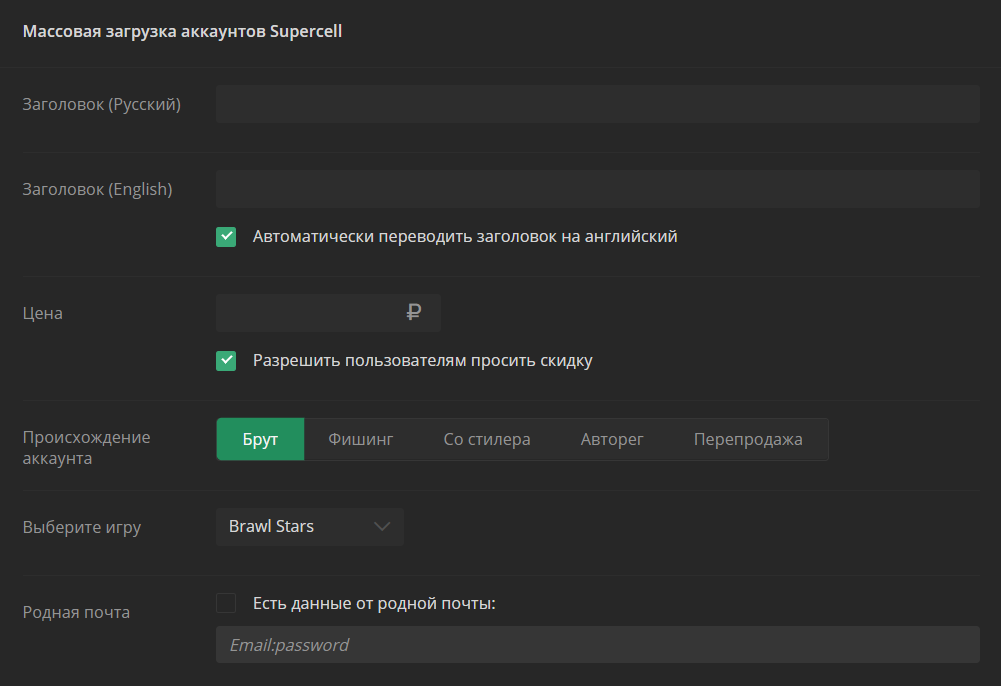Screen dimensions: 1001x686
Task: Click the price input field
Action: [310, 313]
